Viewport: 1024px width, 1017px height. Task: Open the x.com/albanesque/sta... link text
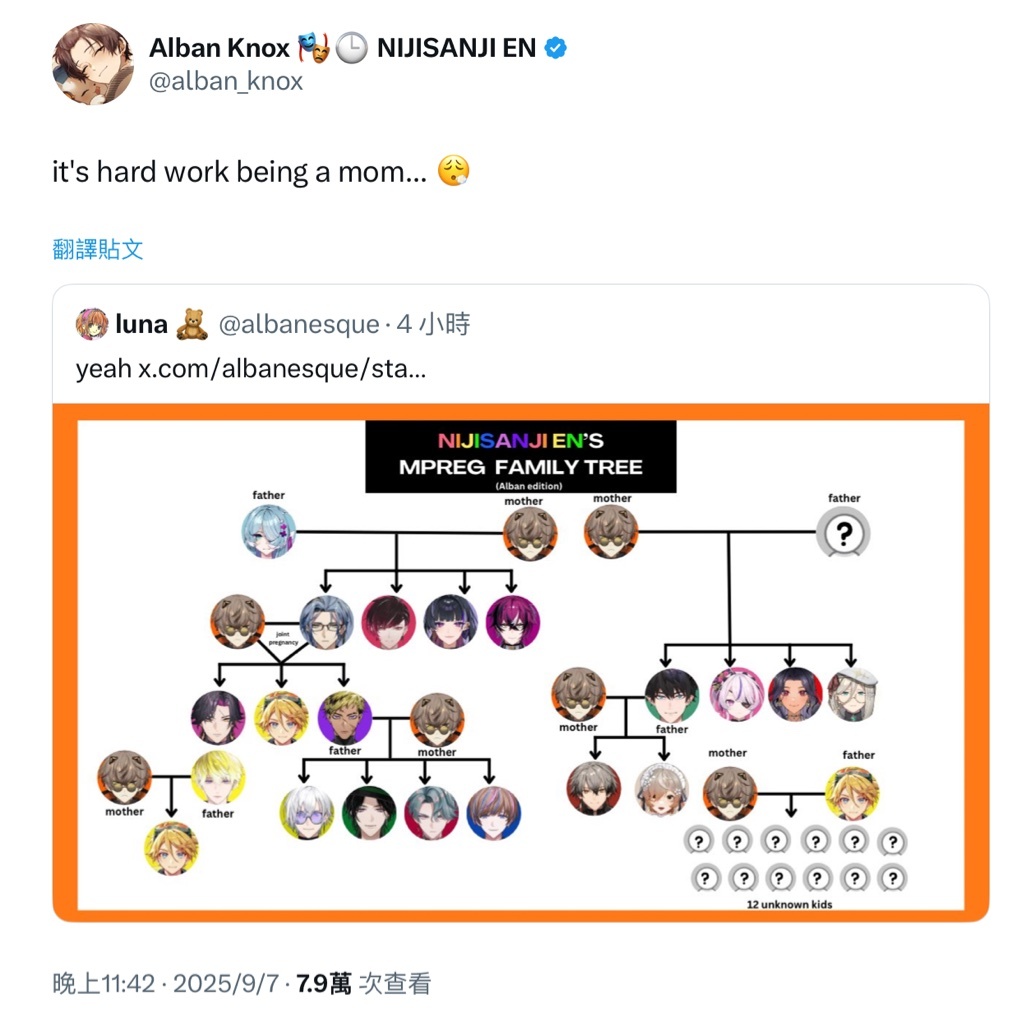(x=282, y=369)
